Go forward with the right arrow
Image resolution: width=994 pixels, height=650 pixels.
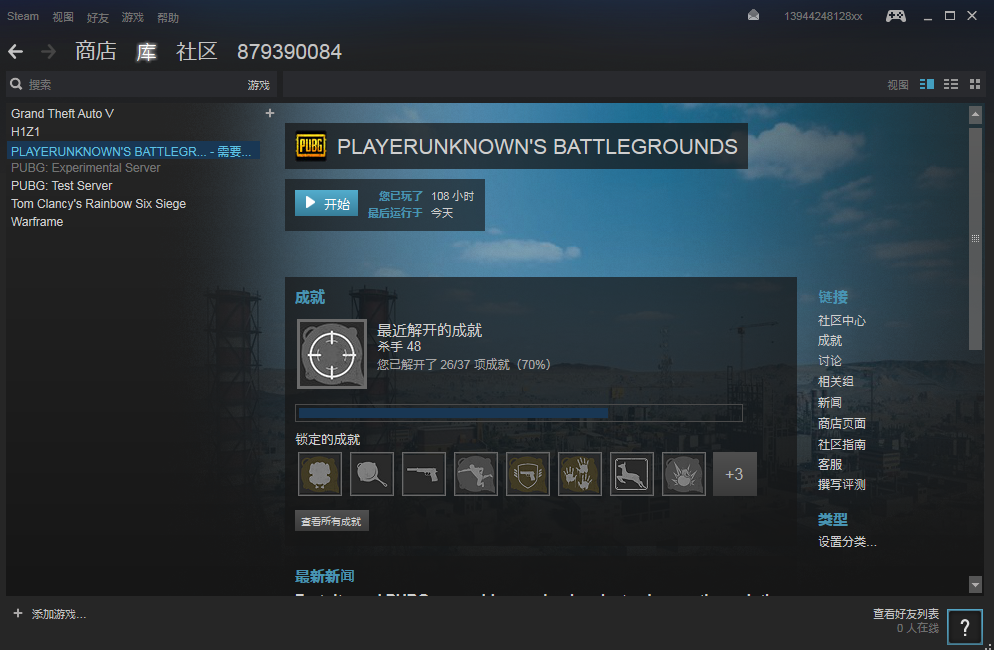pos(48,51)
